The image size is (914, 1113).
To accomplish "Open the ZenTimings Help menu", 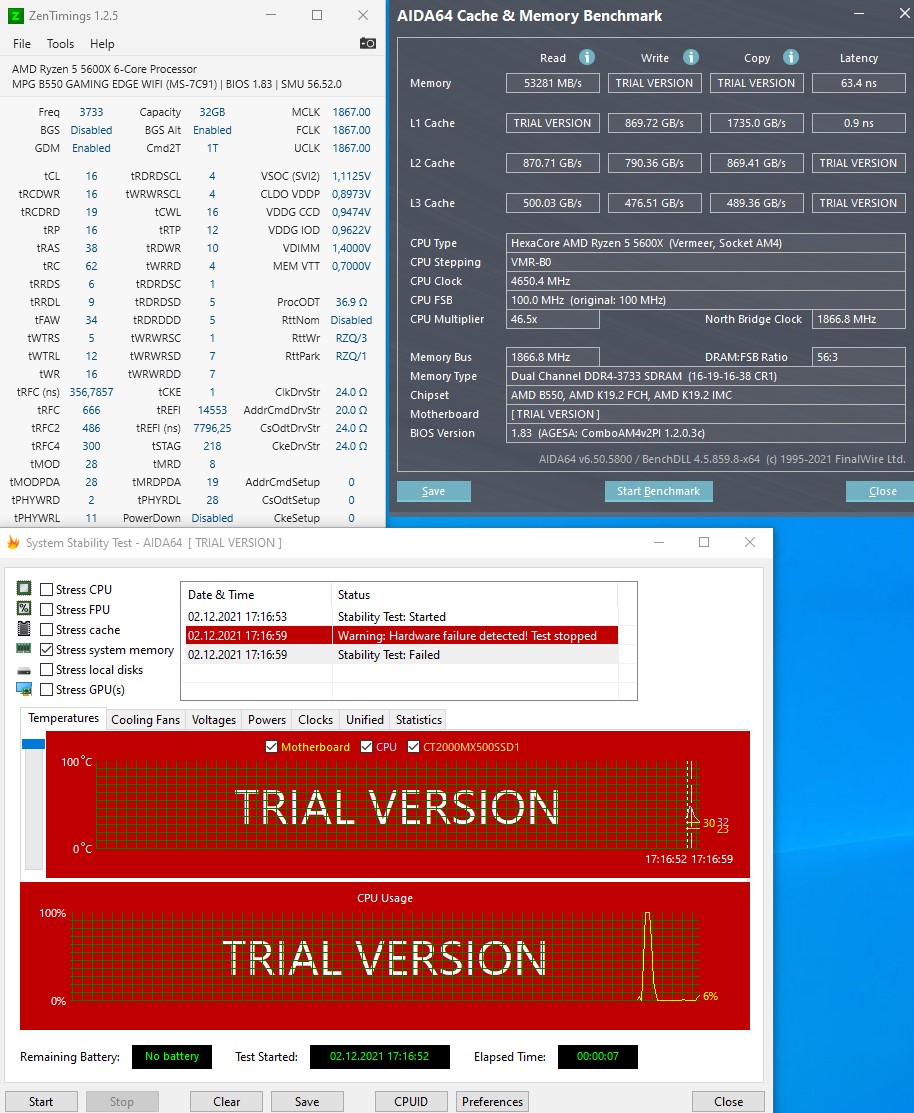I will 102,44.
